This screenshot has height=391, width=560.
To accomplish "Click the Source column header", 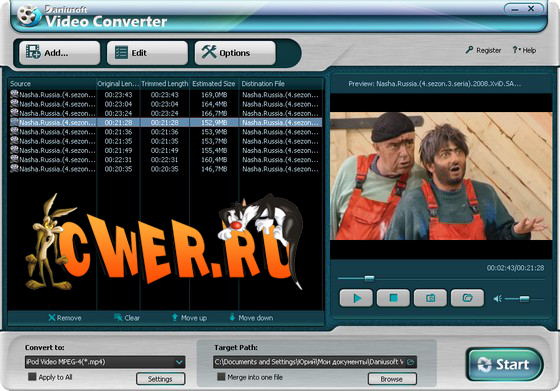I will click(x=52, y=84).
